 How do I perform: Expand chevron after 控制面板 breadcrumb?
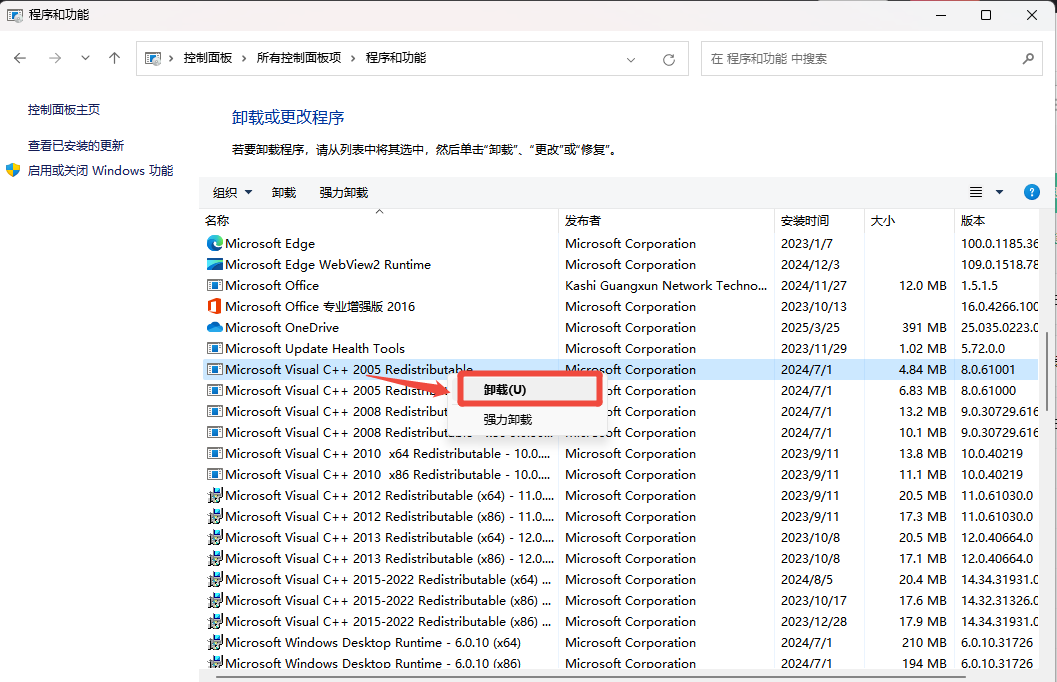click(244, 59)
